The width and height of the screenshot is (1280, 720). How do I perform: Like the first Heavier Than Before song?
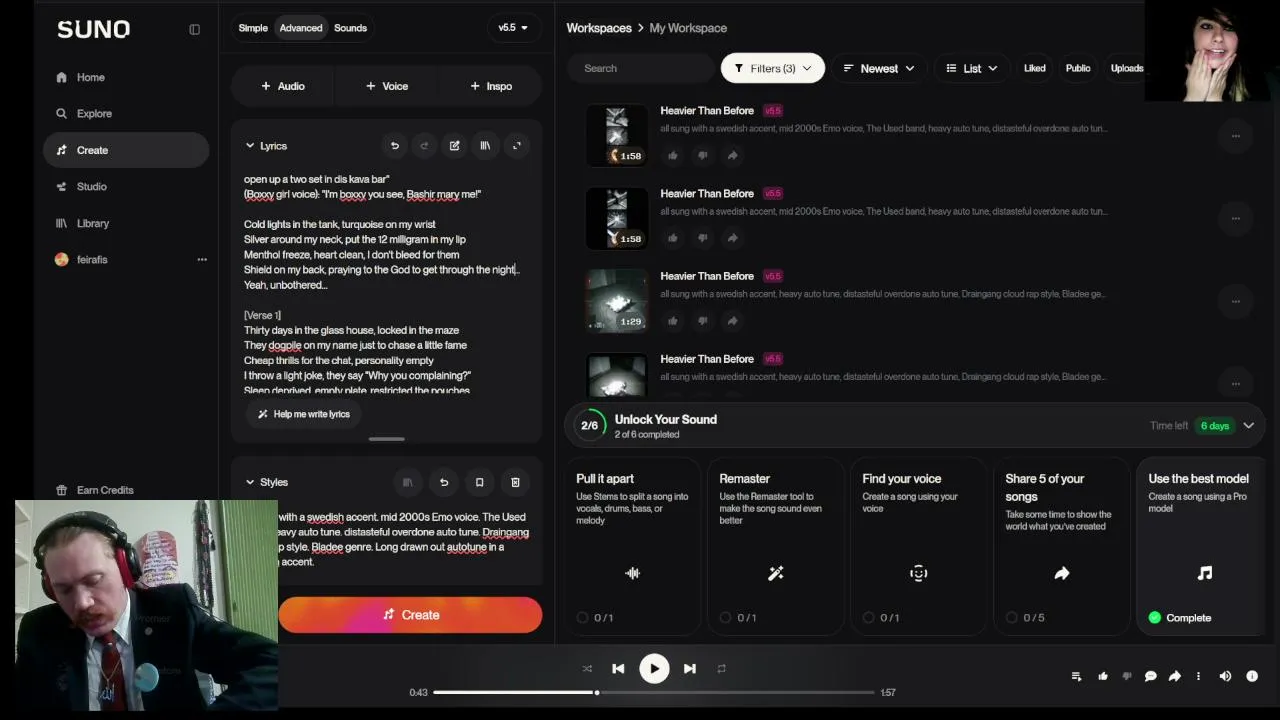coord(673,155)
